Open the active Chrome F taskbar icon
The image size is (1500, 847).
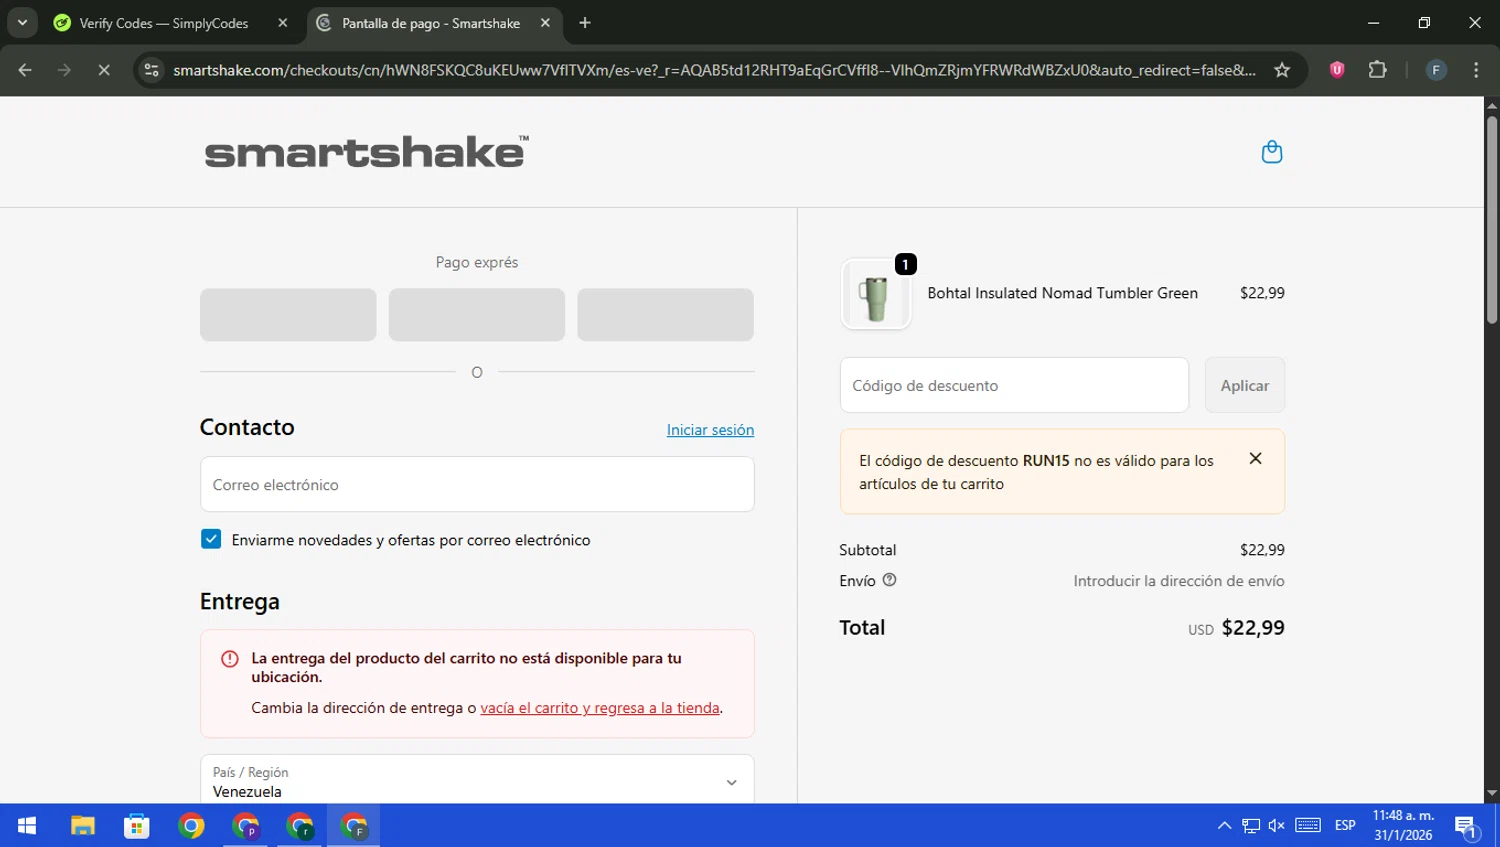(x=354, y=826)
